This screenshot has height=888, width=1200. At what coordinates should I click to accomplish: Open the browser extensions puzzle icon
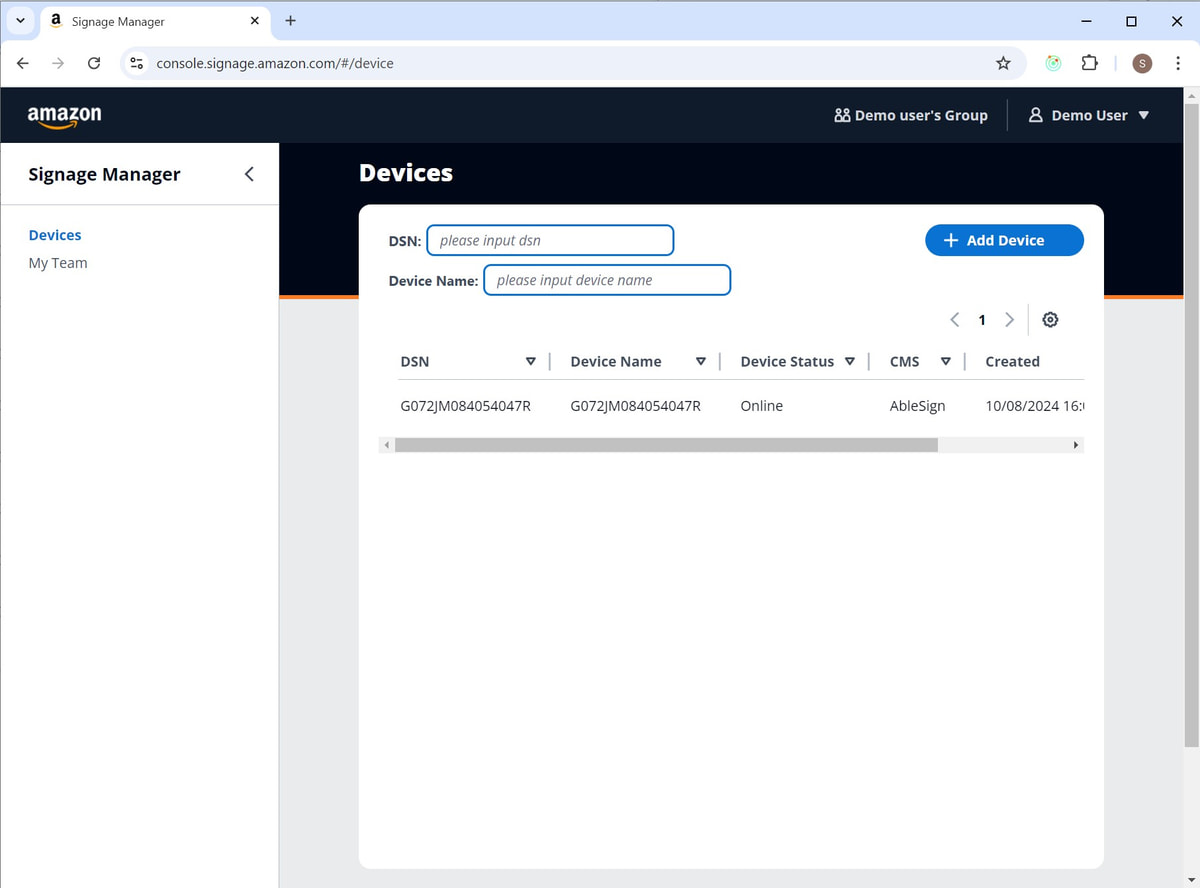coord(1089,63)
